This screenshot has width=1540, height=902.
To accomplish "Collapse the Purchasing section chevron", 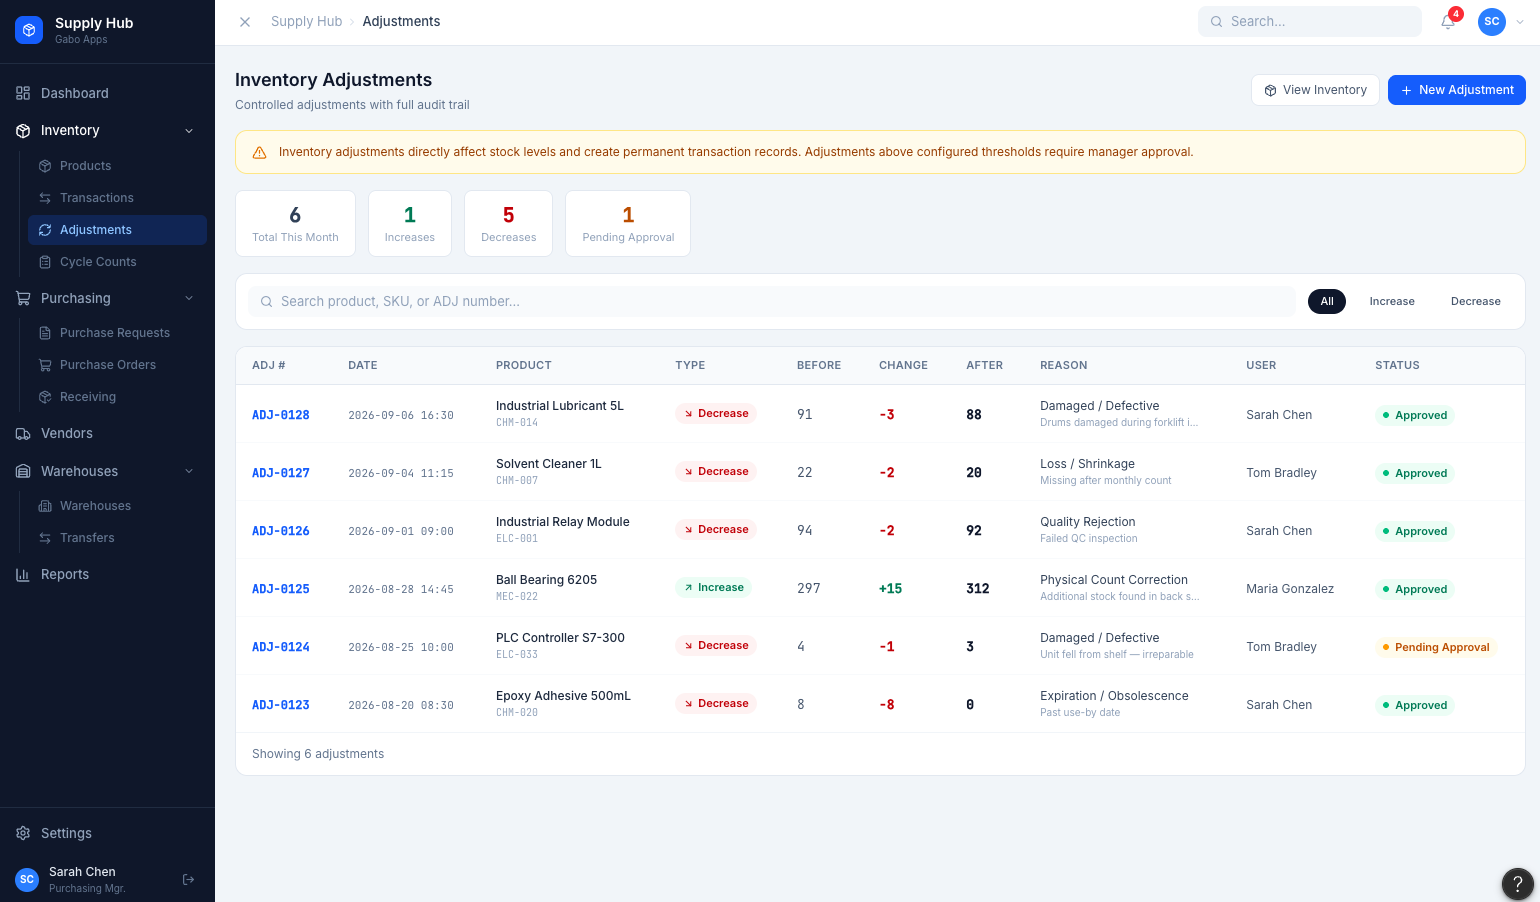I will click(x=189, y=298).
